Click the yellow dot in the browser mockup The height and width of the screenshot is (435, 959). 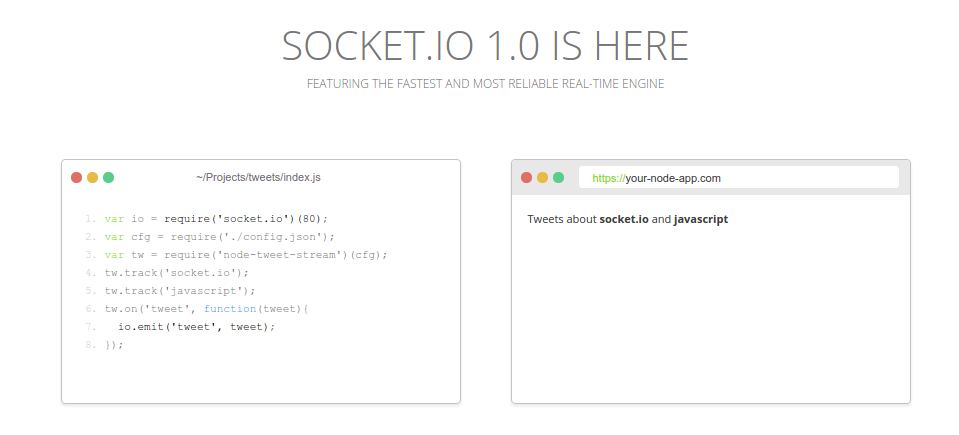pyautogui.click(x=542, y=178)
